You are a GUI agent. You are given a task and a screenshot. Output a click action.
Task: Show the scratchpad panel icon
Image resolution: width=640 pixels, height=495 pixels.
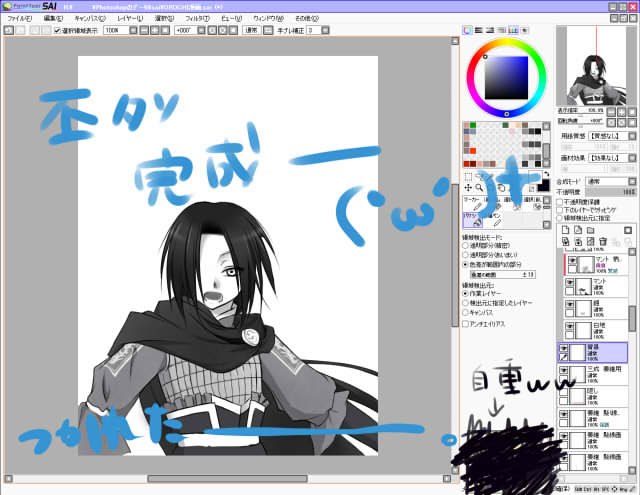[x=525, y=30]
